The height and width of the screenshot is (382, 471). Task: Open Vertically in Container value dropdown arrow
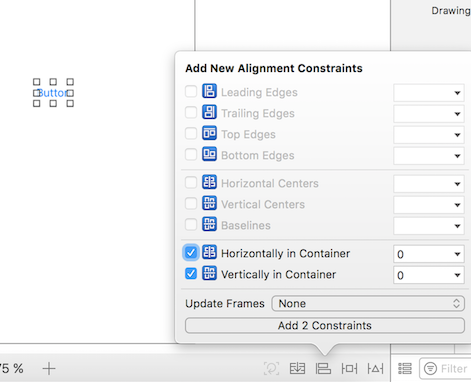coord(457,275)
